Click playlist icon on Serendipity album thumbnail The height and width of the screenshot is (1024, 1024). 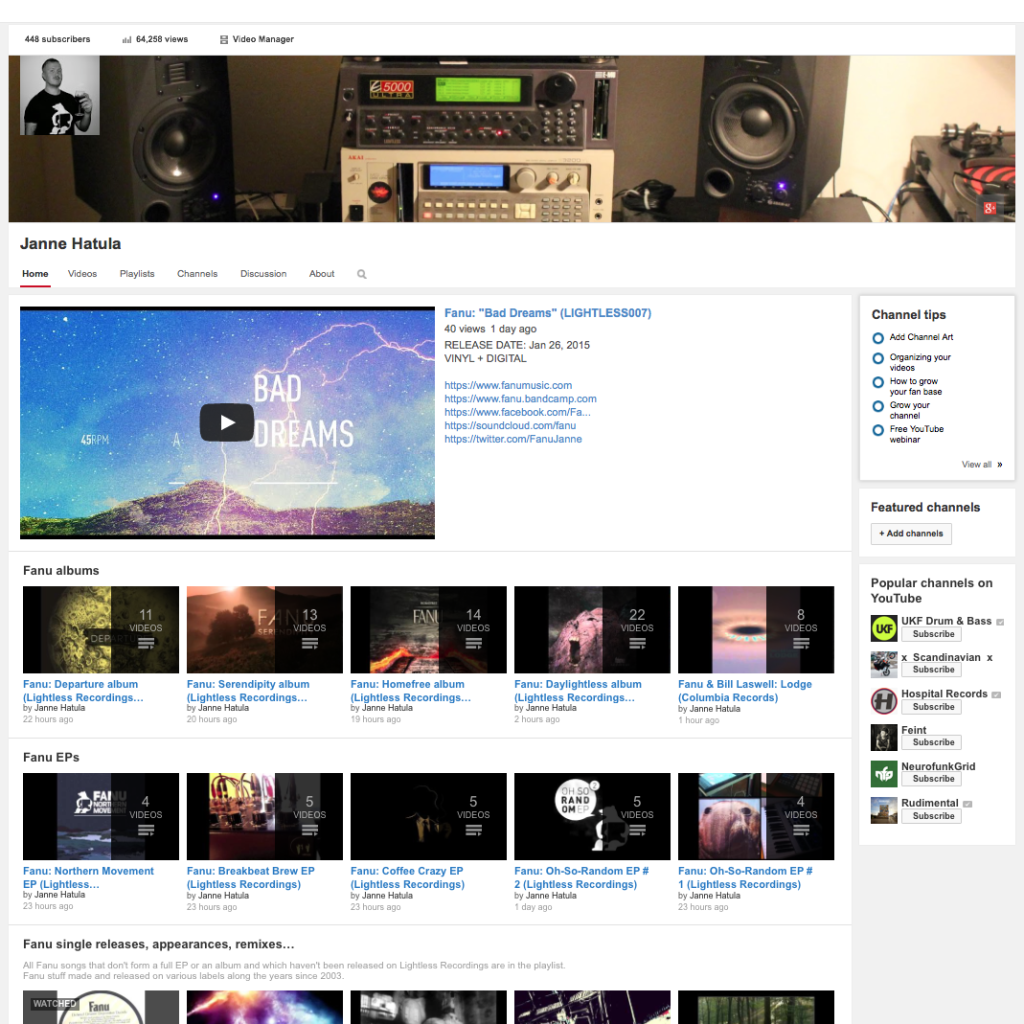310,643
